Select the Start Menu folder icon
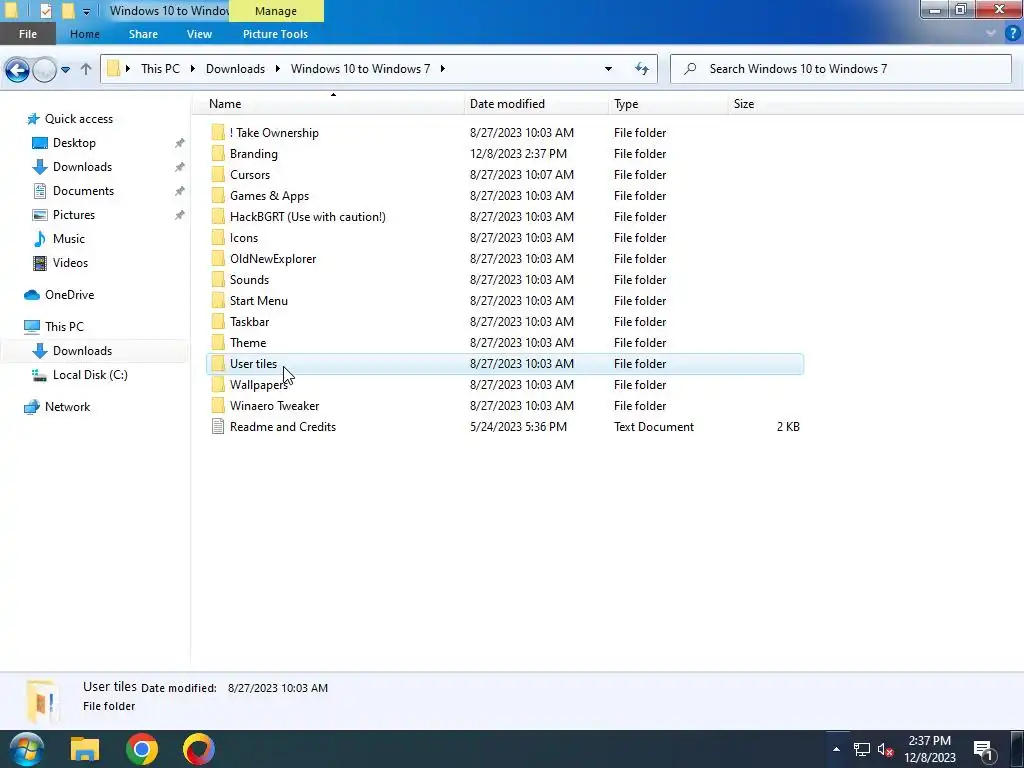Screen dimensions: 1024x768 218,300
